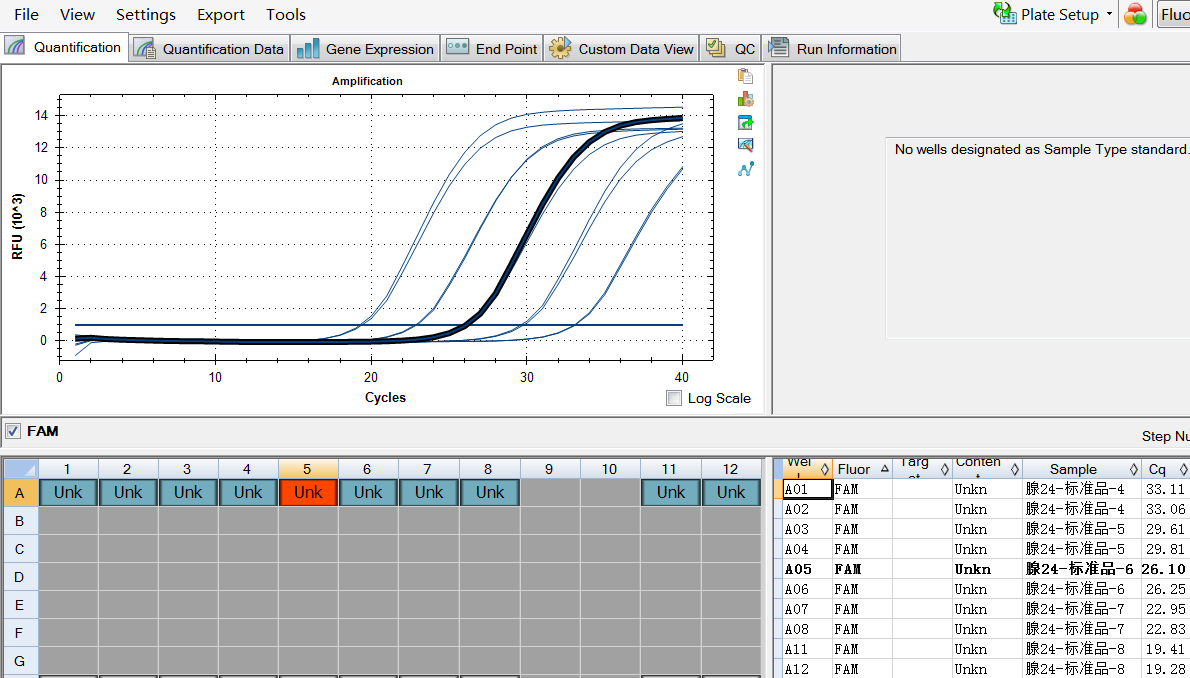Screen dimensions: 1190x678
Task: Open the View menu
Action: [x=77, y=14]
